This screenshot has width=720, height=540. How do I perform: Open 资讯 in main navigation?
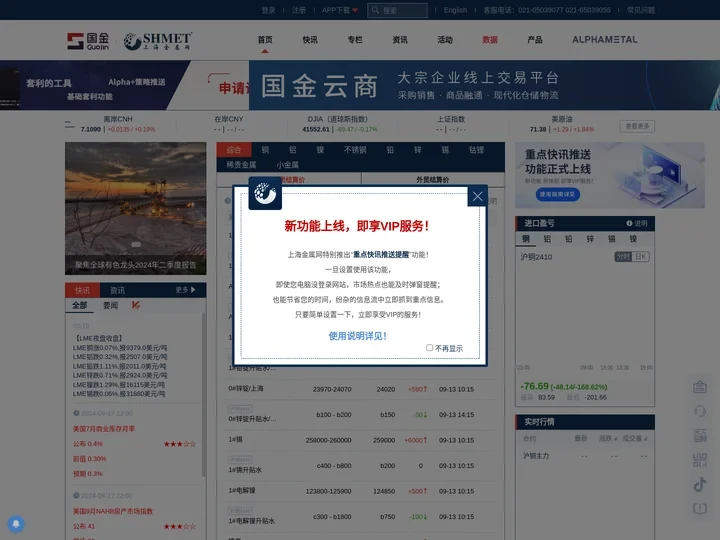tap(400, 40)
